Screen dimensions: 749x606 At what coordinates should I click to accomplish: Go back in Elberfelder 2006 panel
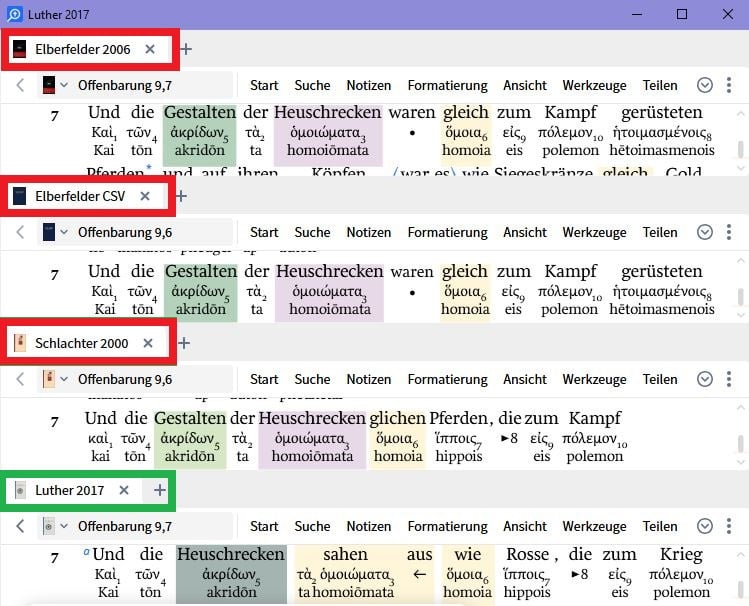(x=20, y=85)
